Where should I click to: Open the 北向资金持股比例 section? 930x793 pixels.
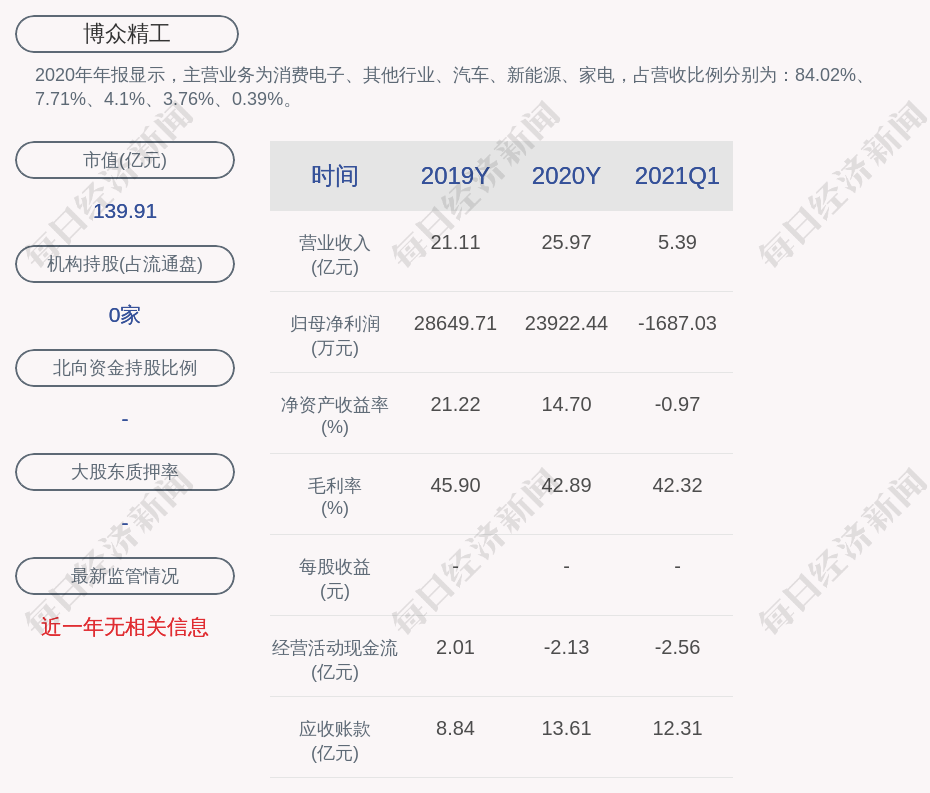[124, 368]
